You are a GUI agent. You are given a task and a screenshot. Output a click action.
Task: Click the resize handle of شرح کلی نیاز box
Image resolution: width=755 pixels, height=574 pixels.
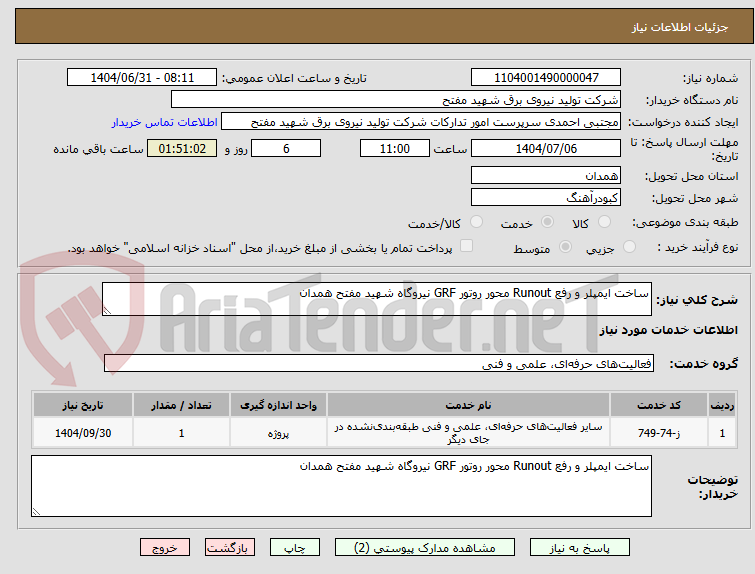click(107, 311)
